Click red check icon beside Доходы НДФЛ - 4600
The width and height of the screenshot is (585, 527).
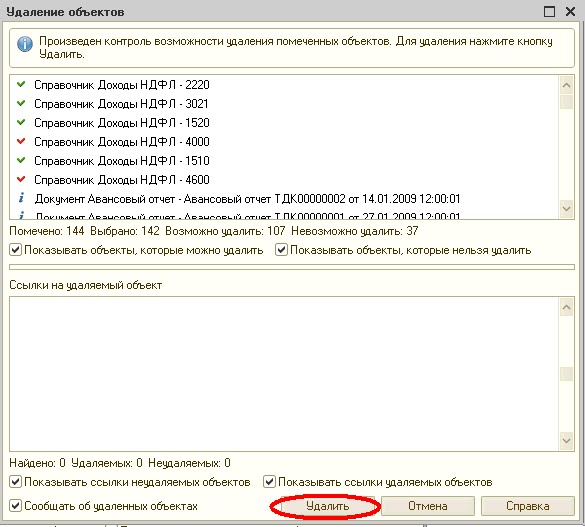(x=21, y=179)
